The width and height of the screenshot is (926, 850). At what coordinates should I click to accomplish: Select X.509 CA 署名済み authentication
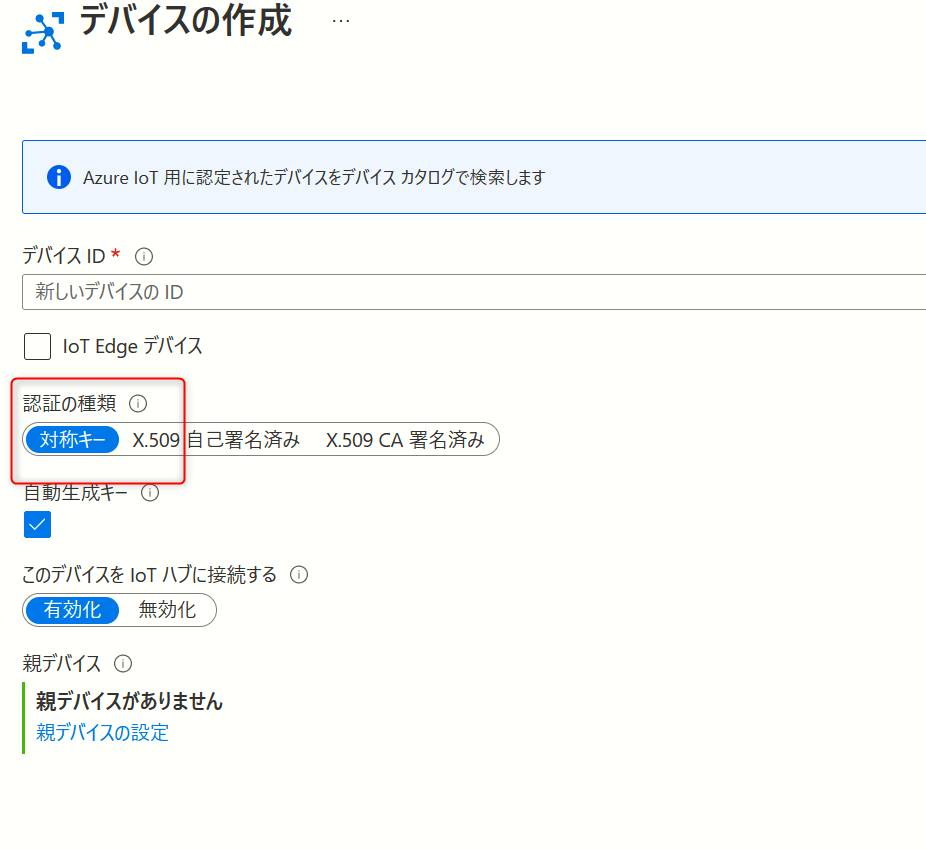[405, 439]
